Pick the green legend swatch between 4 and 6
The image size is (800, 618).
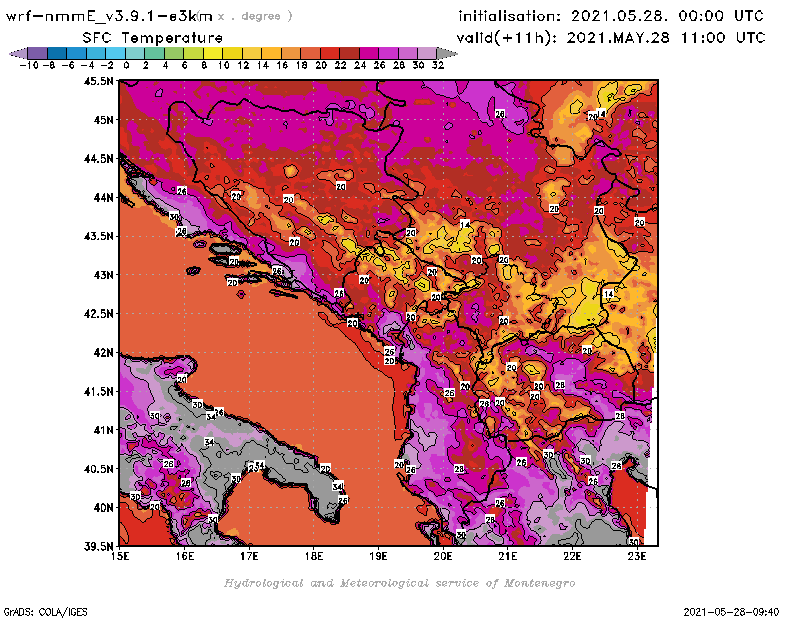tap(174, 53)
